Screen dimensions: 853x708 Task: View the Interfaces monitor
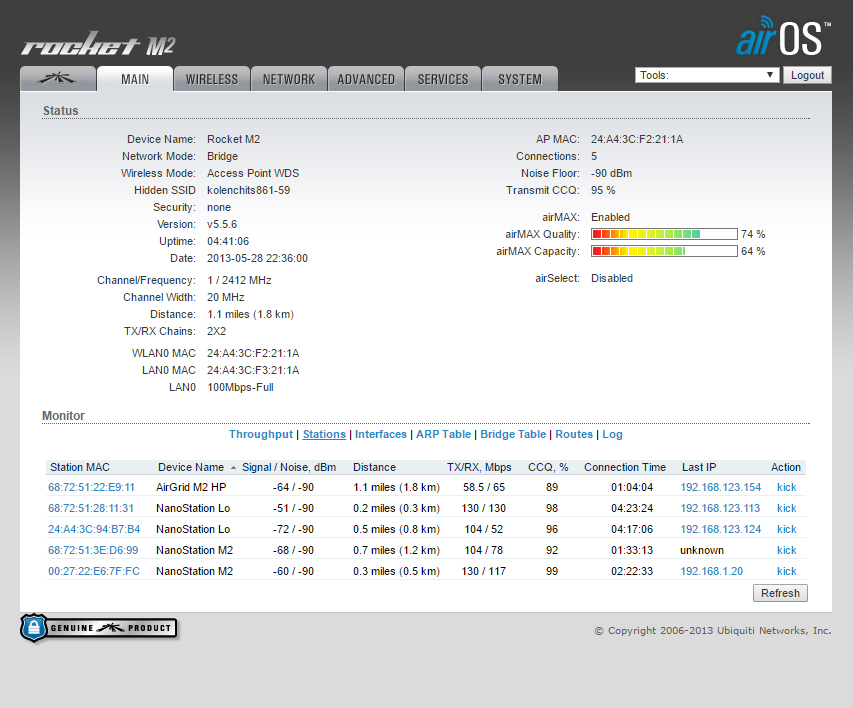381,434
